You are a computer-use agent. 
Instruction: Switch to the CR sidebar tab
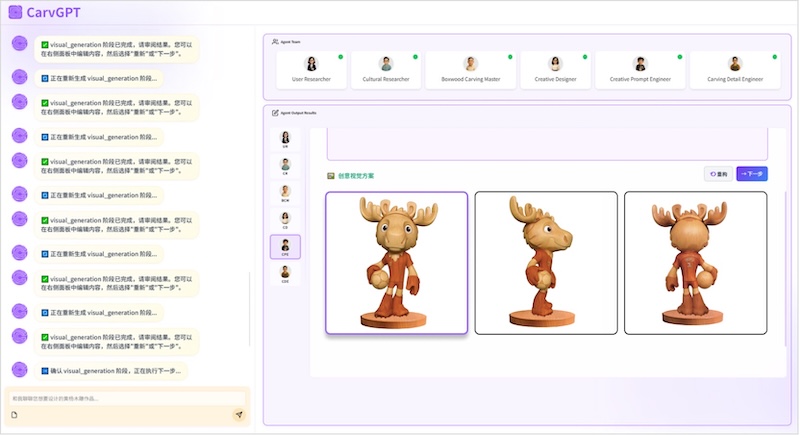pos(285,166)
